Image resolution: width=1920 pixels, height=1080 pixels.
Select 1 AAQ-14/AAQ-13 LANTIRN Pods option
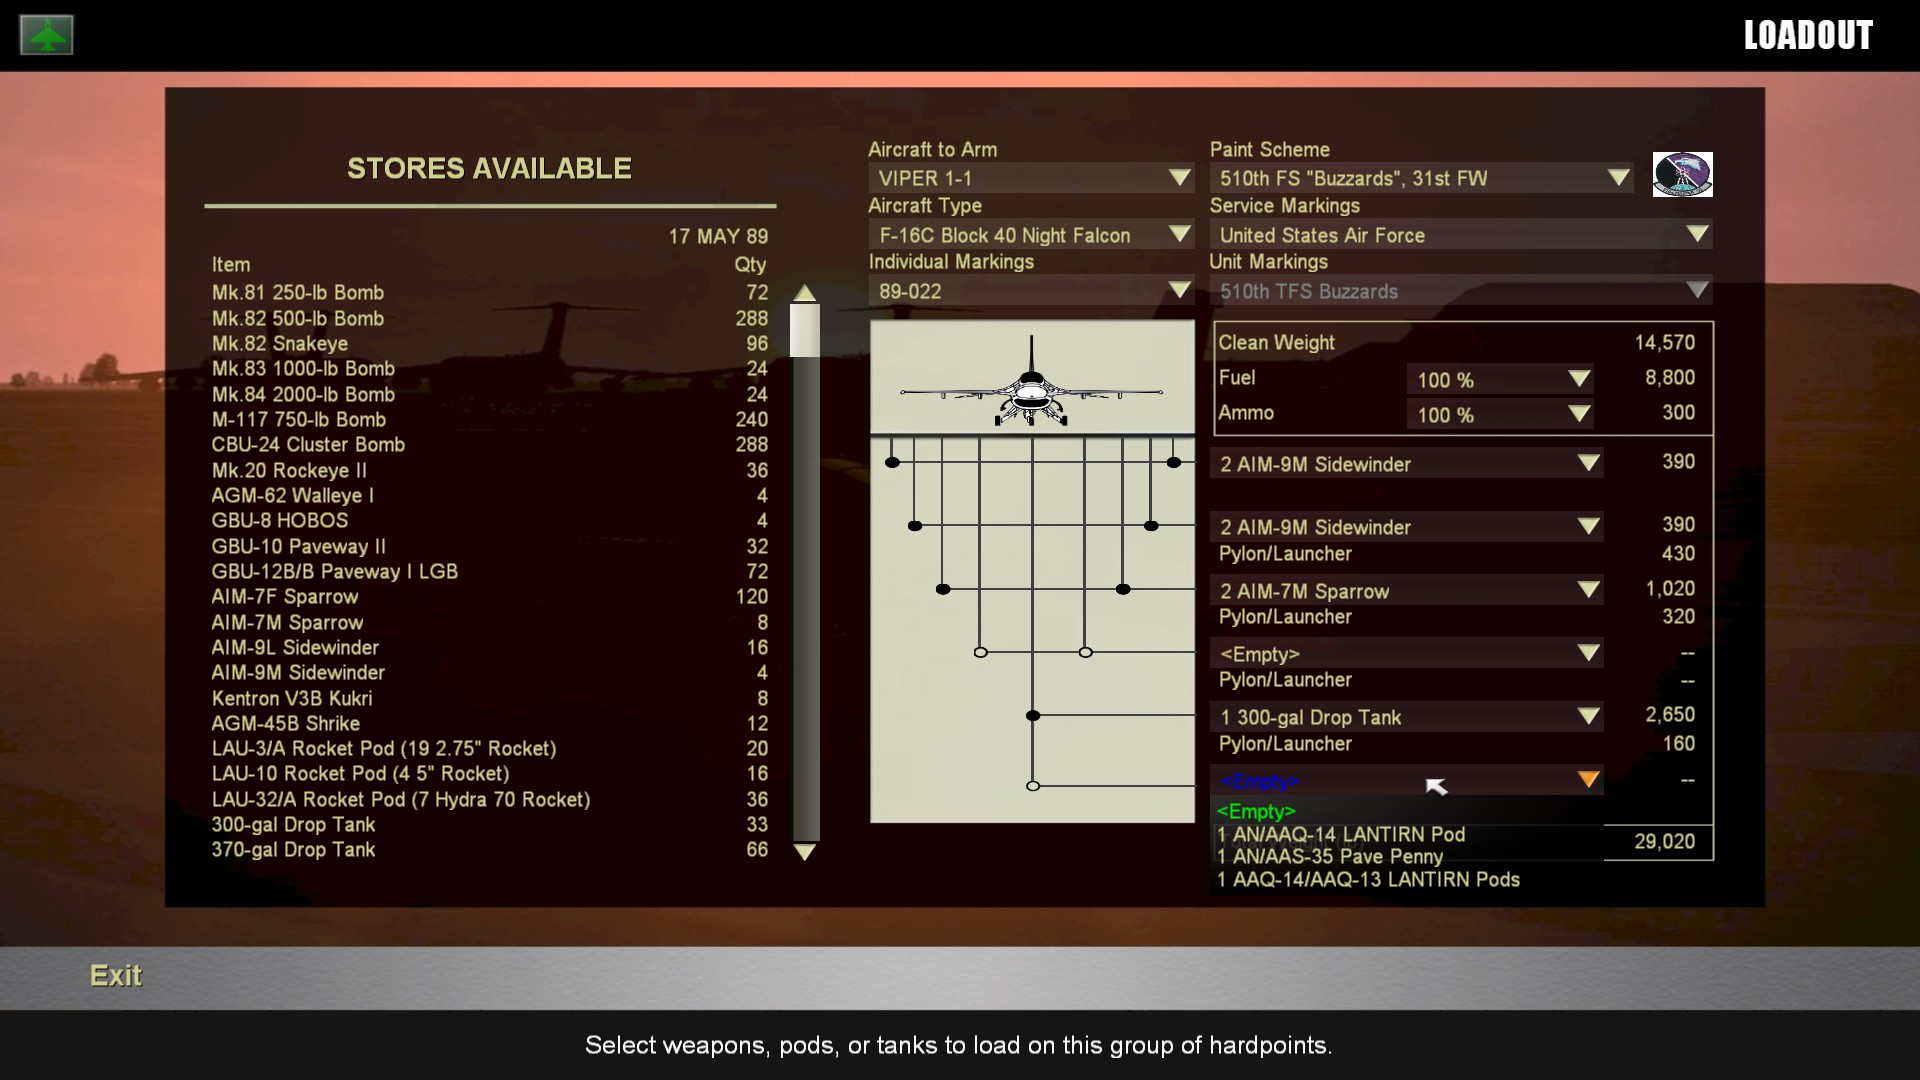(x=1368, y=879)
